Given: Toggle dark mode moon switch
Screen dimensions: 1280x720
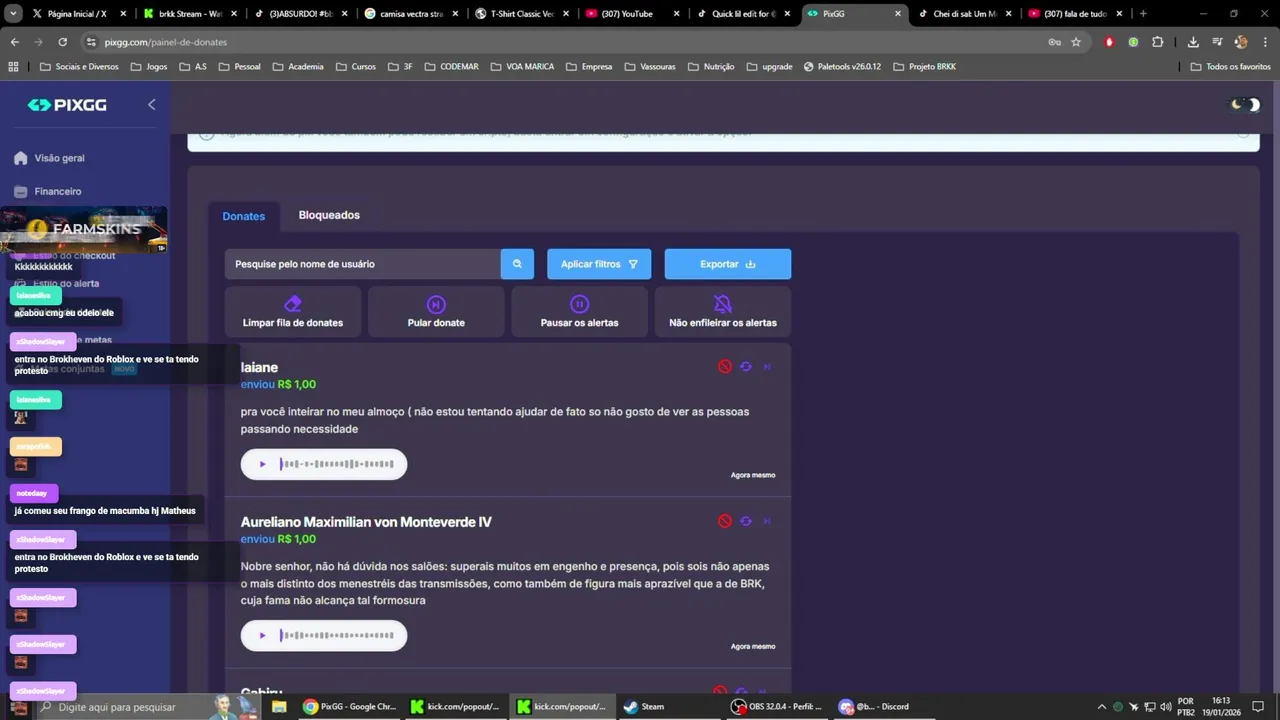Looking at the screenshot, I should click(1245, 104).
